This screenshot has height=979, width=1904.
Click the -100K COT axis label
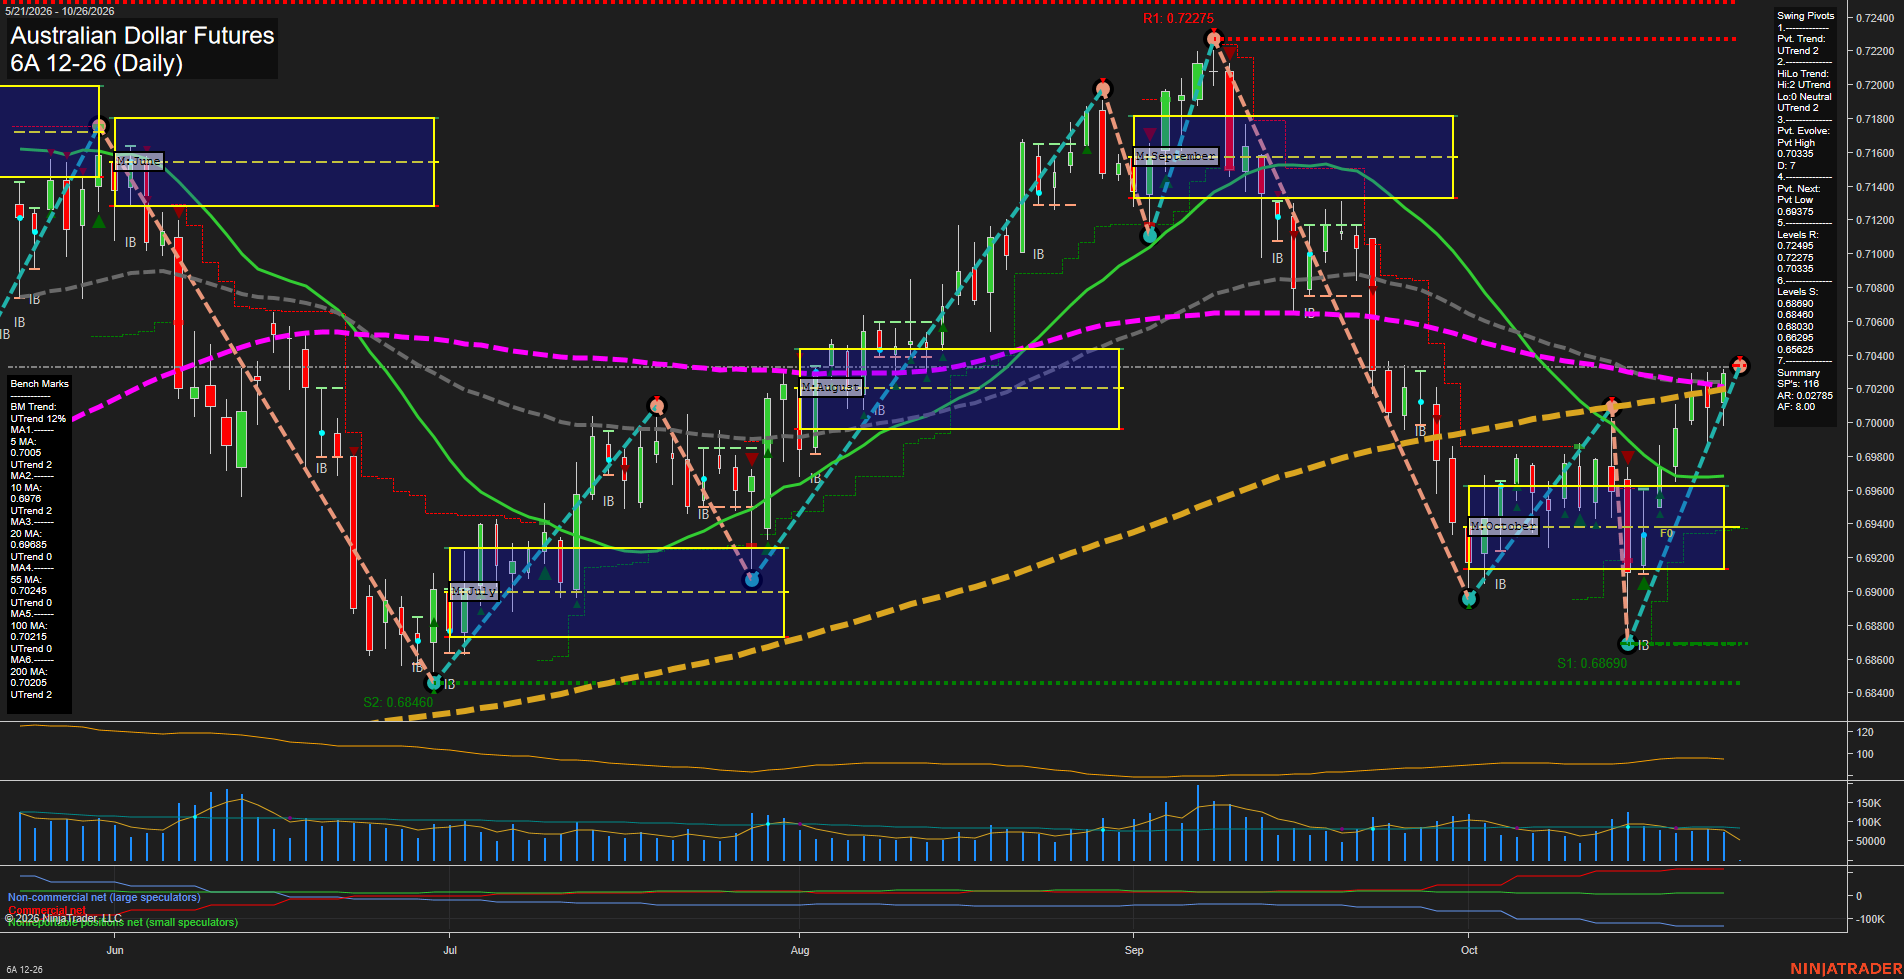pyautogui.click(x=1870, y=919)
